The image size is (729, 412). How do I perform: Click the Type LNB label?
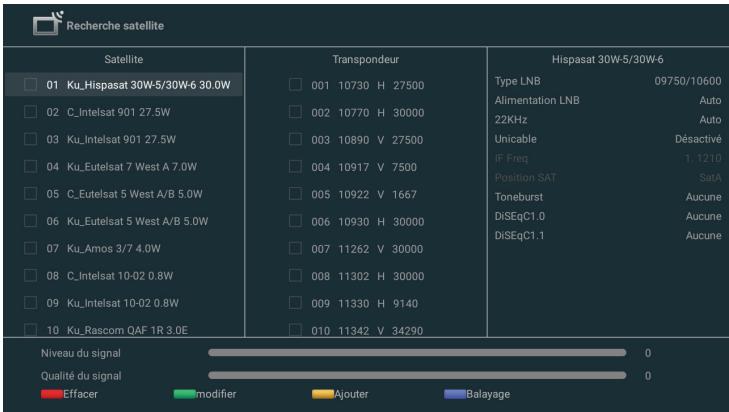pyautogui.click(x=517, y=81)
